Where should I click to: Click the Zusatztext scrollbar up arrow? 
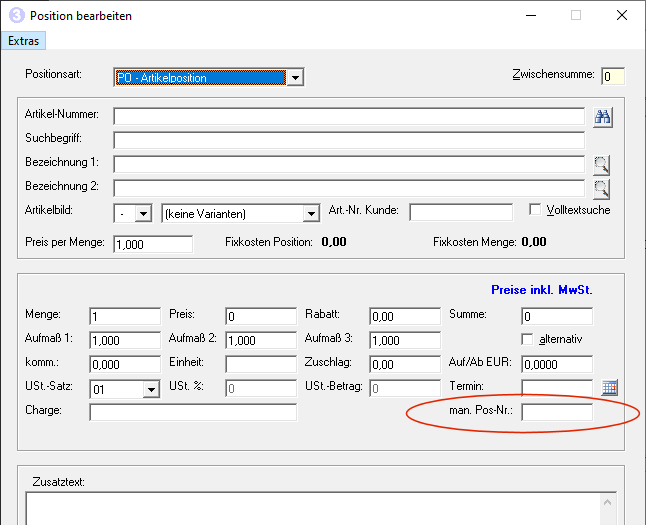point(608,502)
